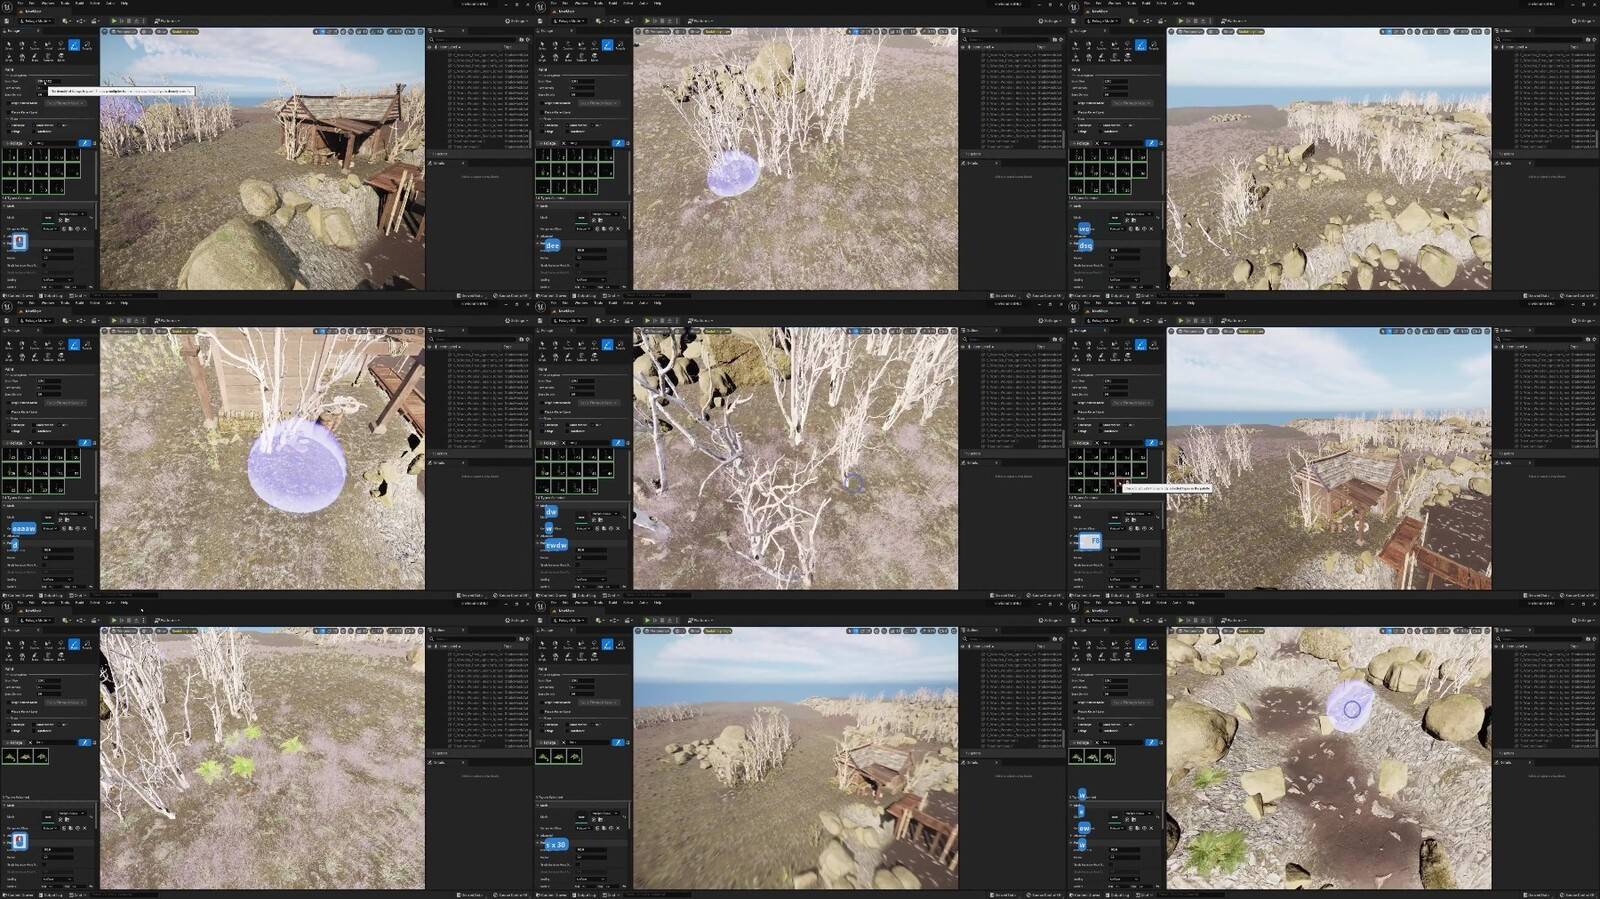Click the Unreal logo in the white-branches closeup editor
The image size is (1600, 899).
pos(540,306)
